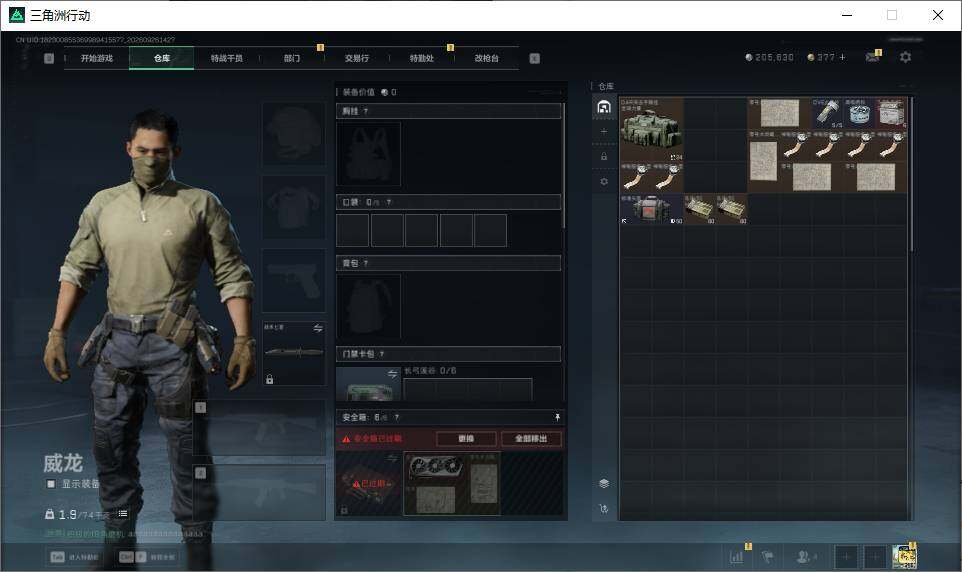Add a warehouse expansion box with plus icon
This screenshot has width=962, height=572.
click(604, 131)
